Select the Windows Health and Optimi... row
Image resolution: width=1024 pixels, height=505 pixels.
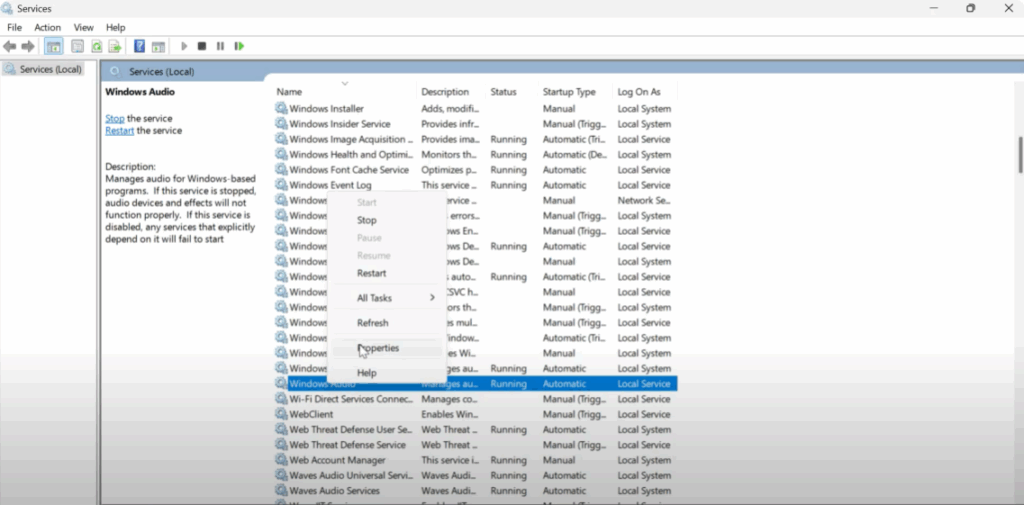[x=475, y=154]
